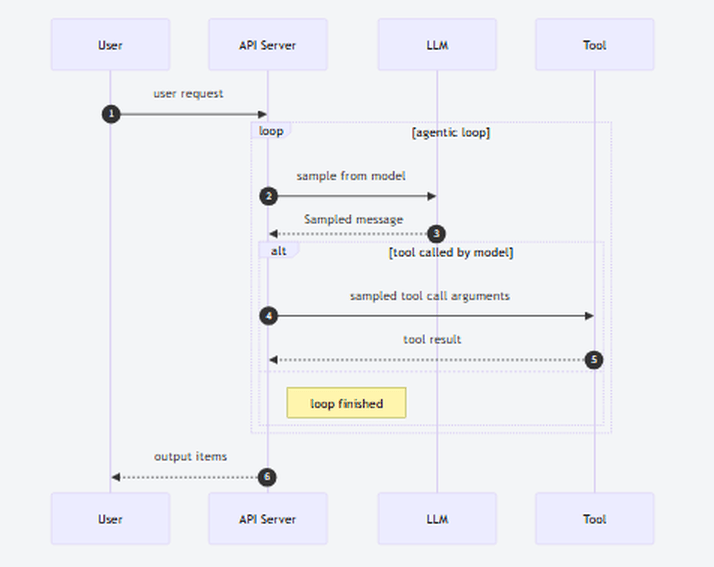
Task: Click the top User participant box
Action: 110,45
